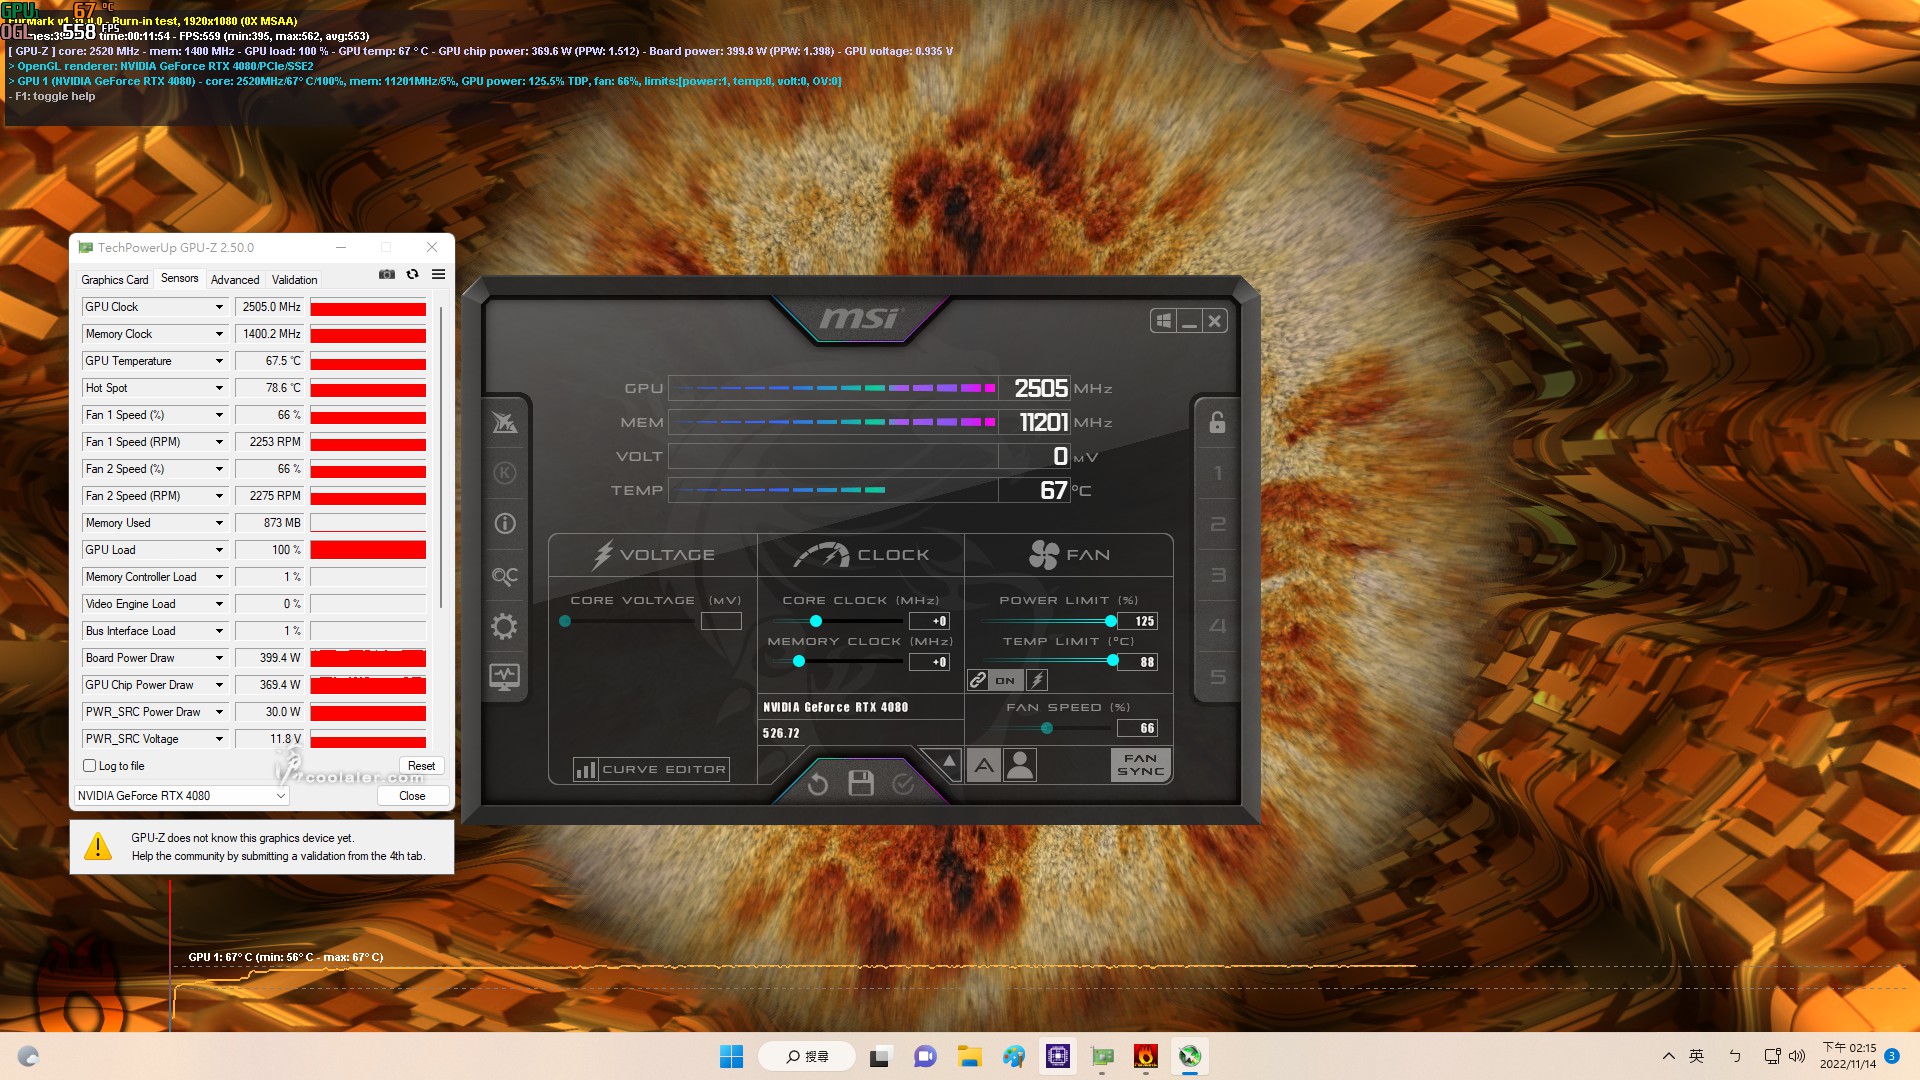Open the Windows Start menu
The image size is (1920, 1080).
coord(731,1056)
